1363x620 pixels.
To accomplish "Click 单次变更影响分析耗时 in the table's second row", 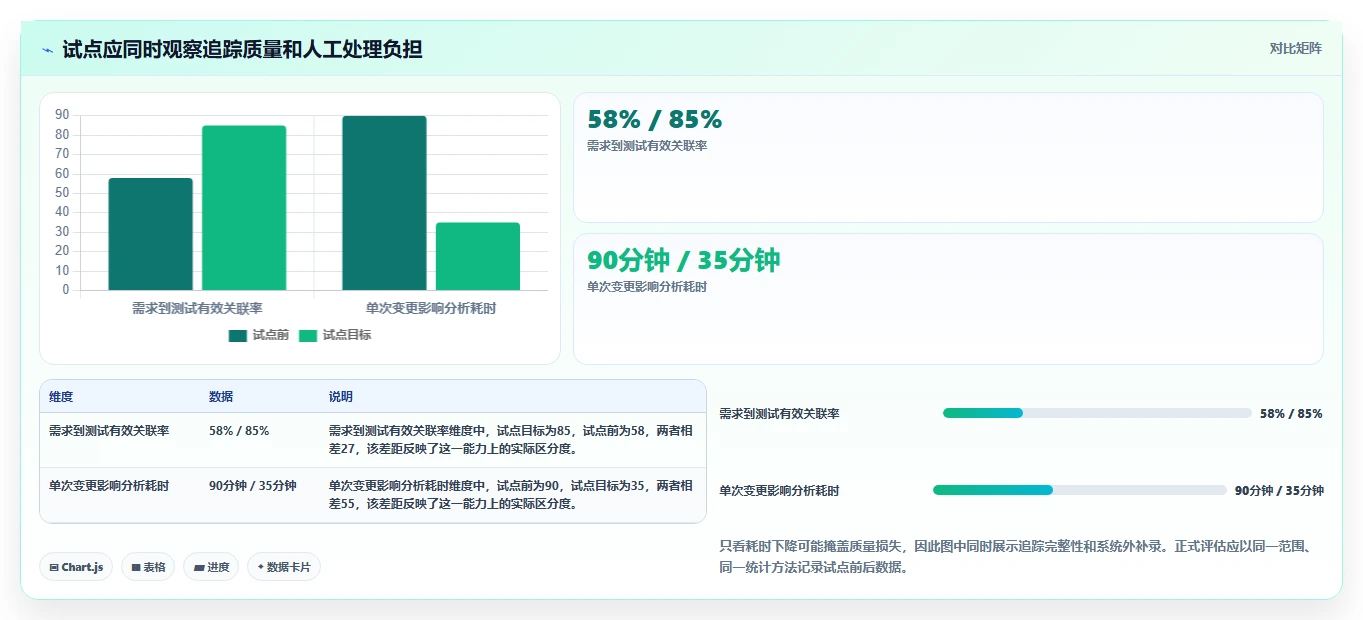I will pyautogui.click(x=109, y=486).
